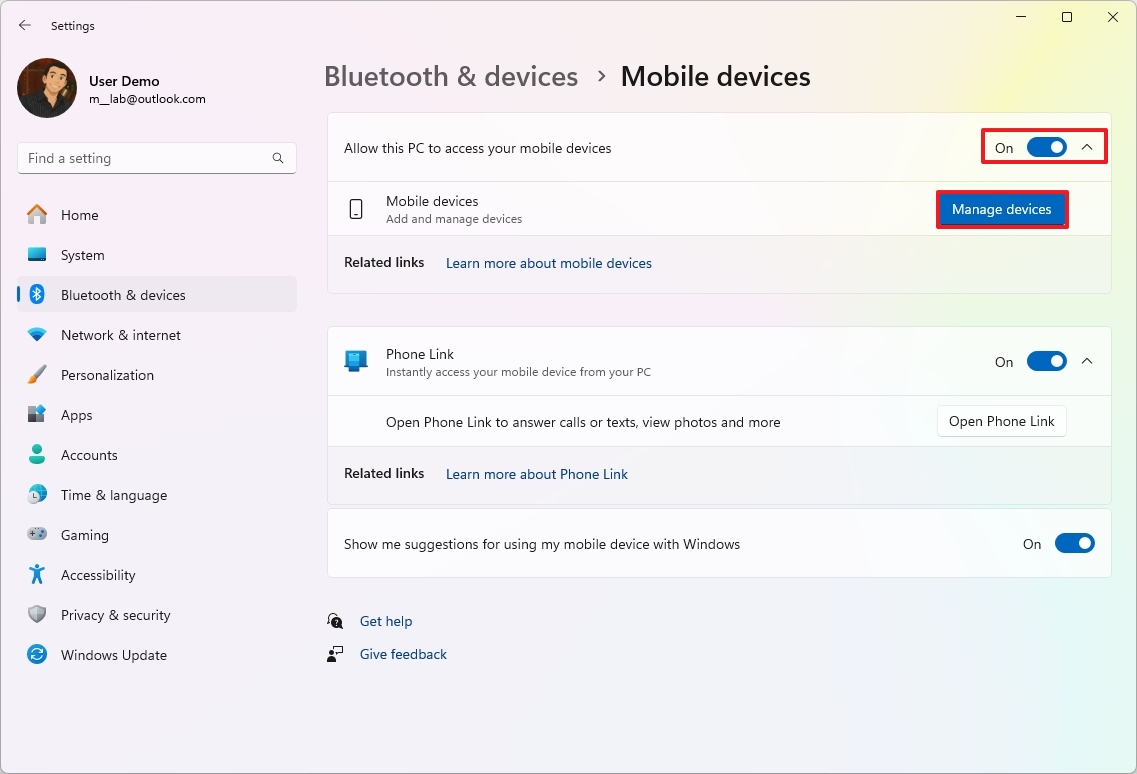Collapse the mobile devices access section
The height and width of the screenshot is (774, 1137).
pyautogui.click(x=1088, y=146)
